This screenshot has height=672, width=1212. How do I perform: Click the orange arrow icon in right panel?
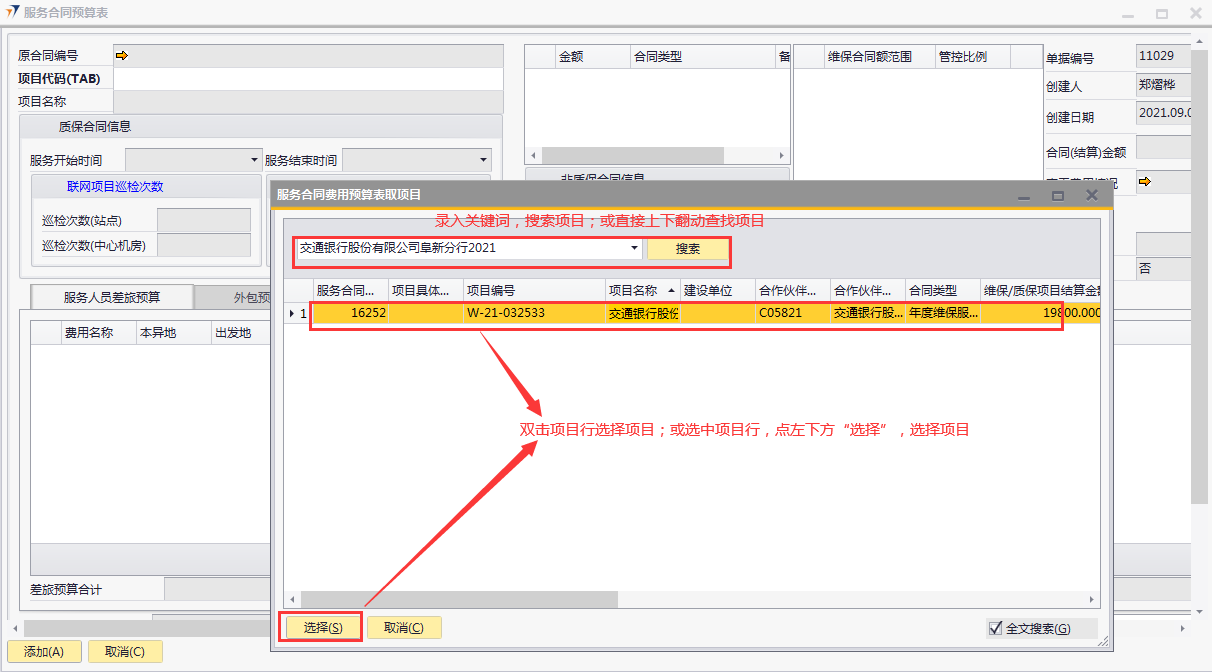click(1145, 182)
